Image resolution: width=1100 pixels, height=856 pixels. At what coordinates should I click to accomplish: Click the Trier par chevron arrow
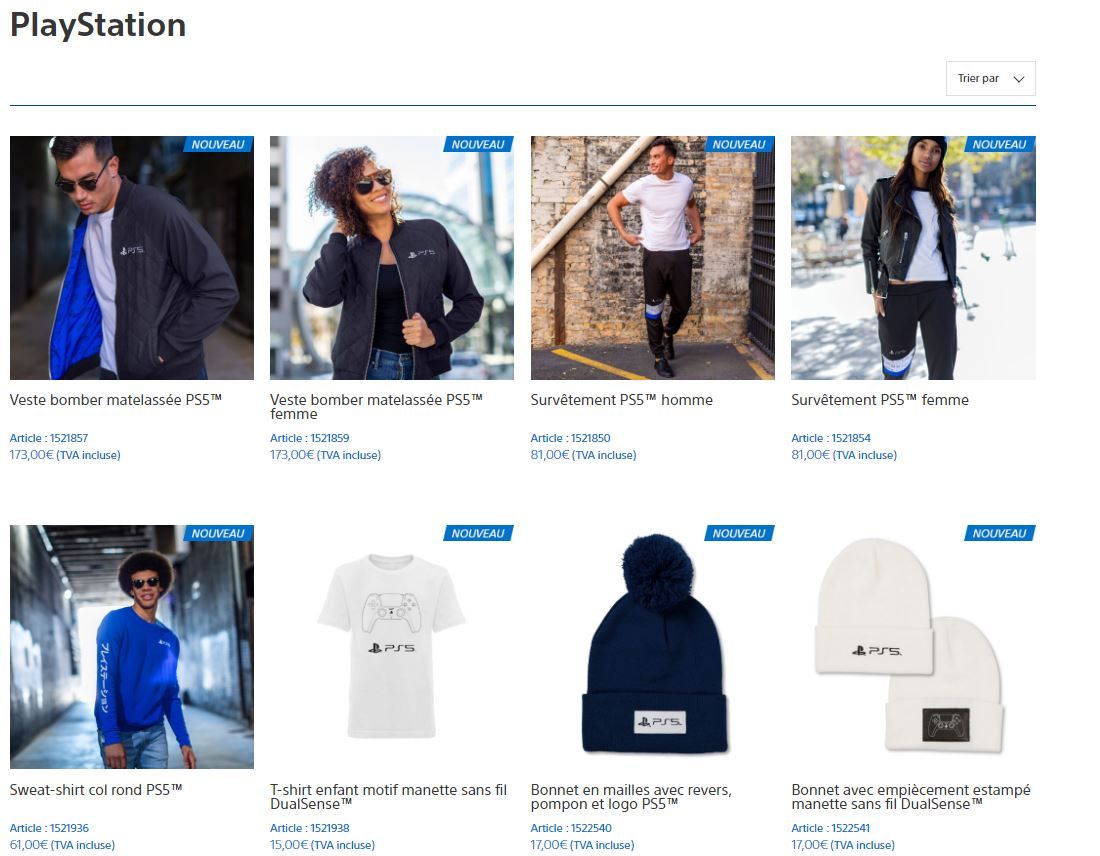point(1019,79)
